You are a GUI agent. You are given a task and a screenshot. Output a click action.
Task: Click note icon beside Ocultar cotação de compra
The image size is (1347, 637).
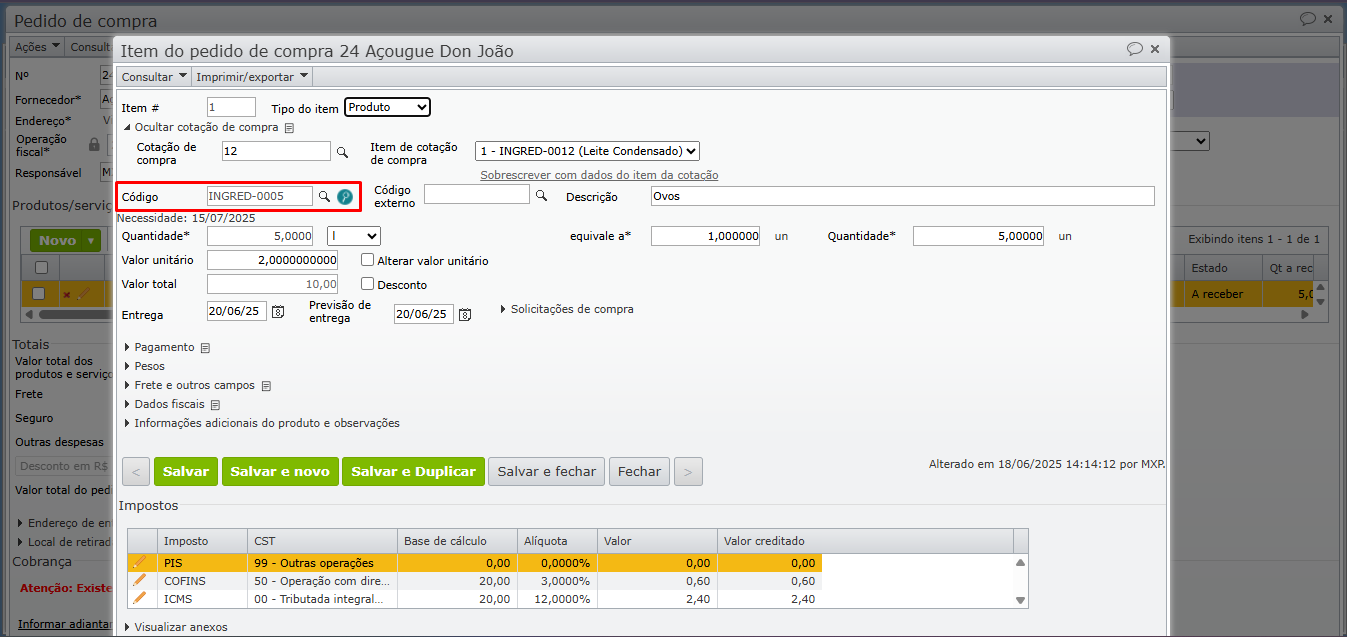(x=289, y=128)
